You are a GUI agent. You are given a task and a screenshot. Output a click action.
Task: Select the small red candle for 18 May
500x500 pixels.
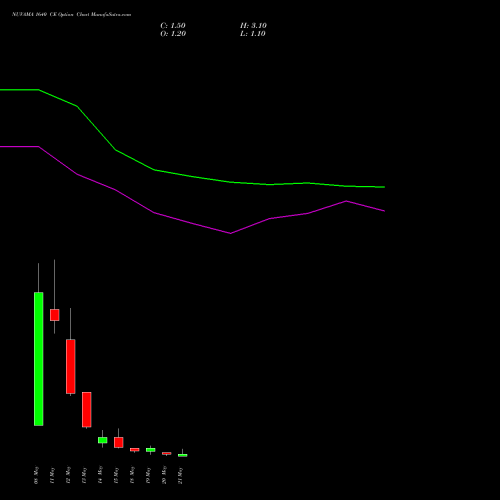click(135, 450)
